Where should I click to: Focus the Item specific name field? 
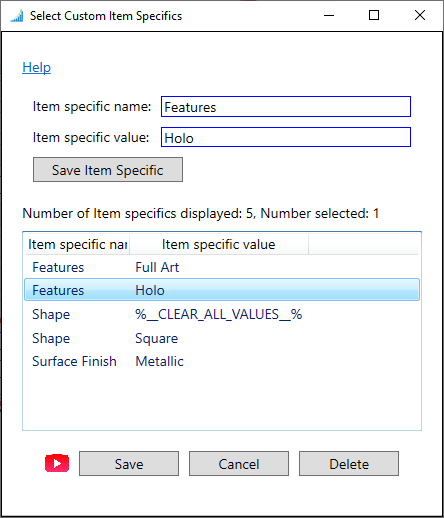pyautogui.click(x=286, y=107)
